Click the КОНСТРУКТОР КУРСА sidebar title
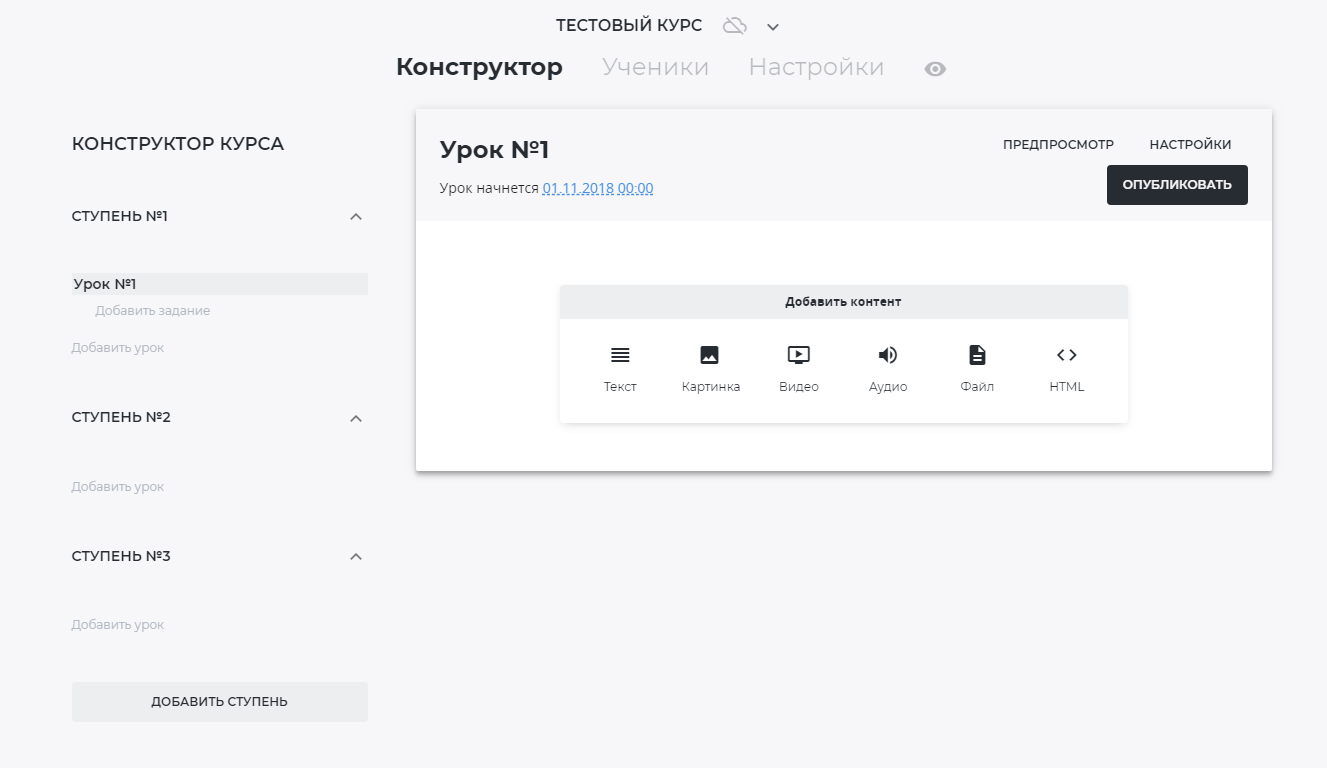 coord(178,144)
